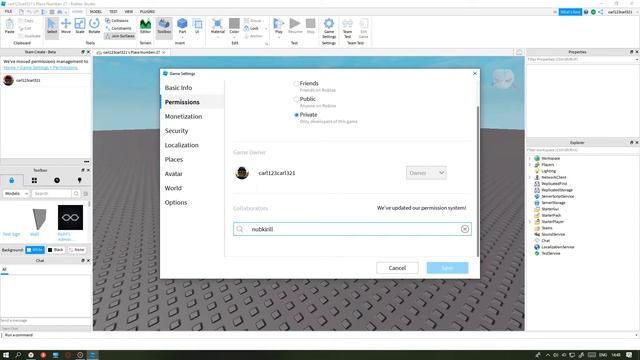Expand the StarterPlayer node in Explorer

click(x=530, y=222)
